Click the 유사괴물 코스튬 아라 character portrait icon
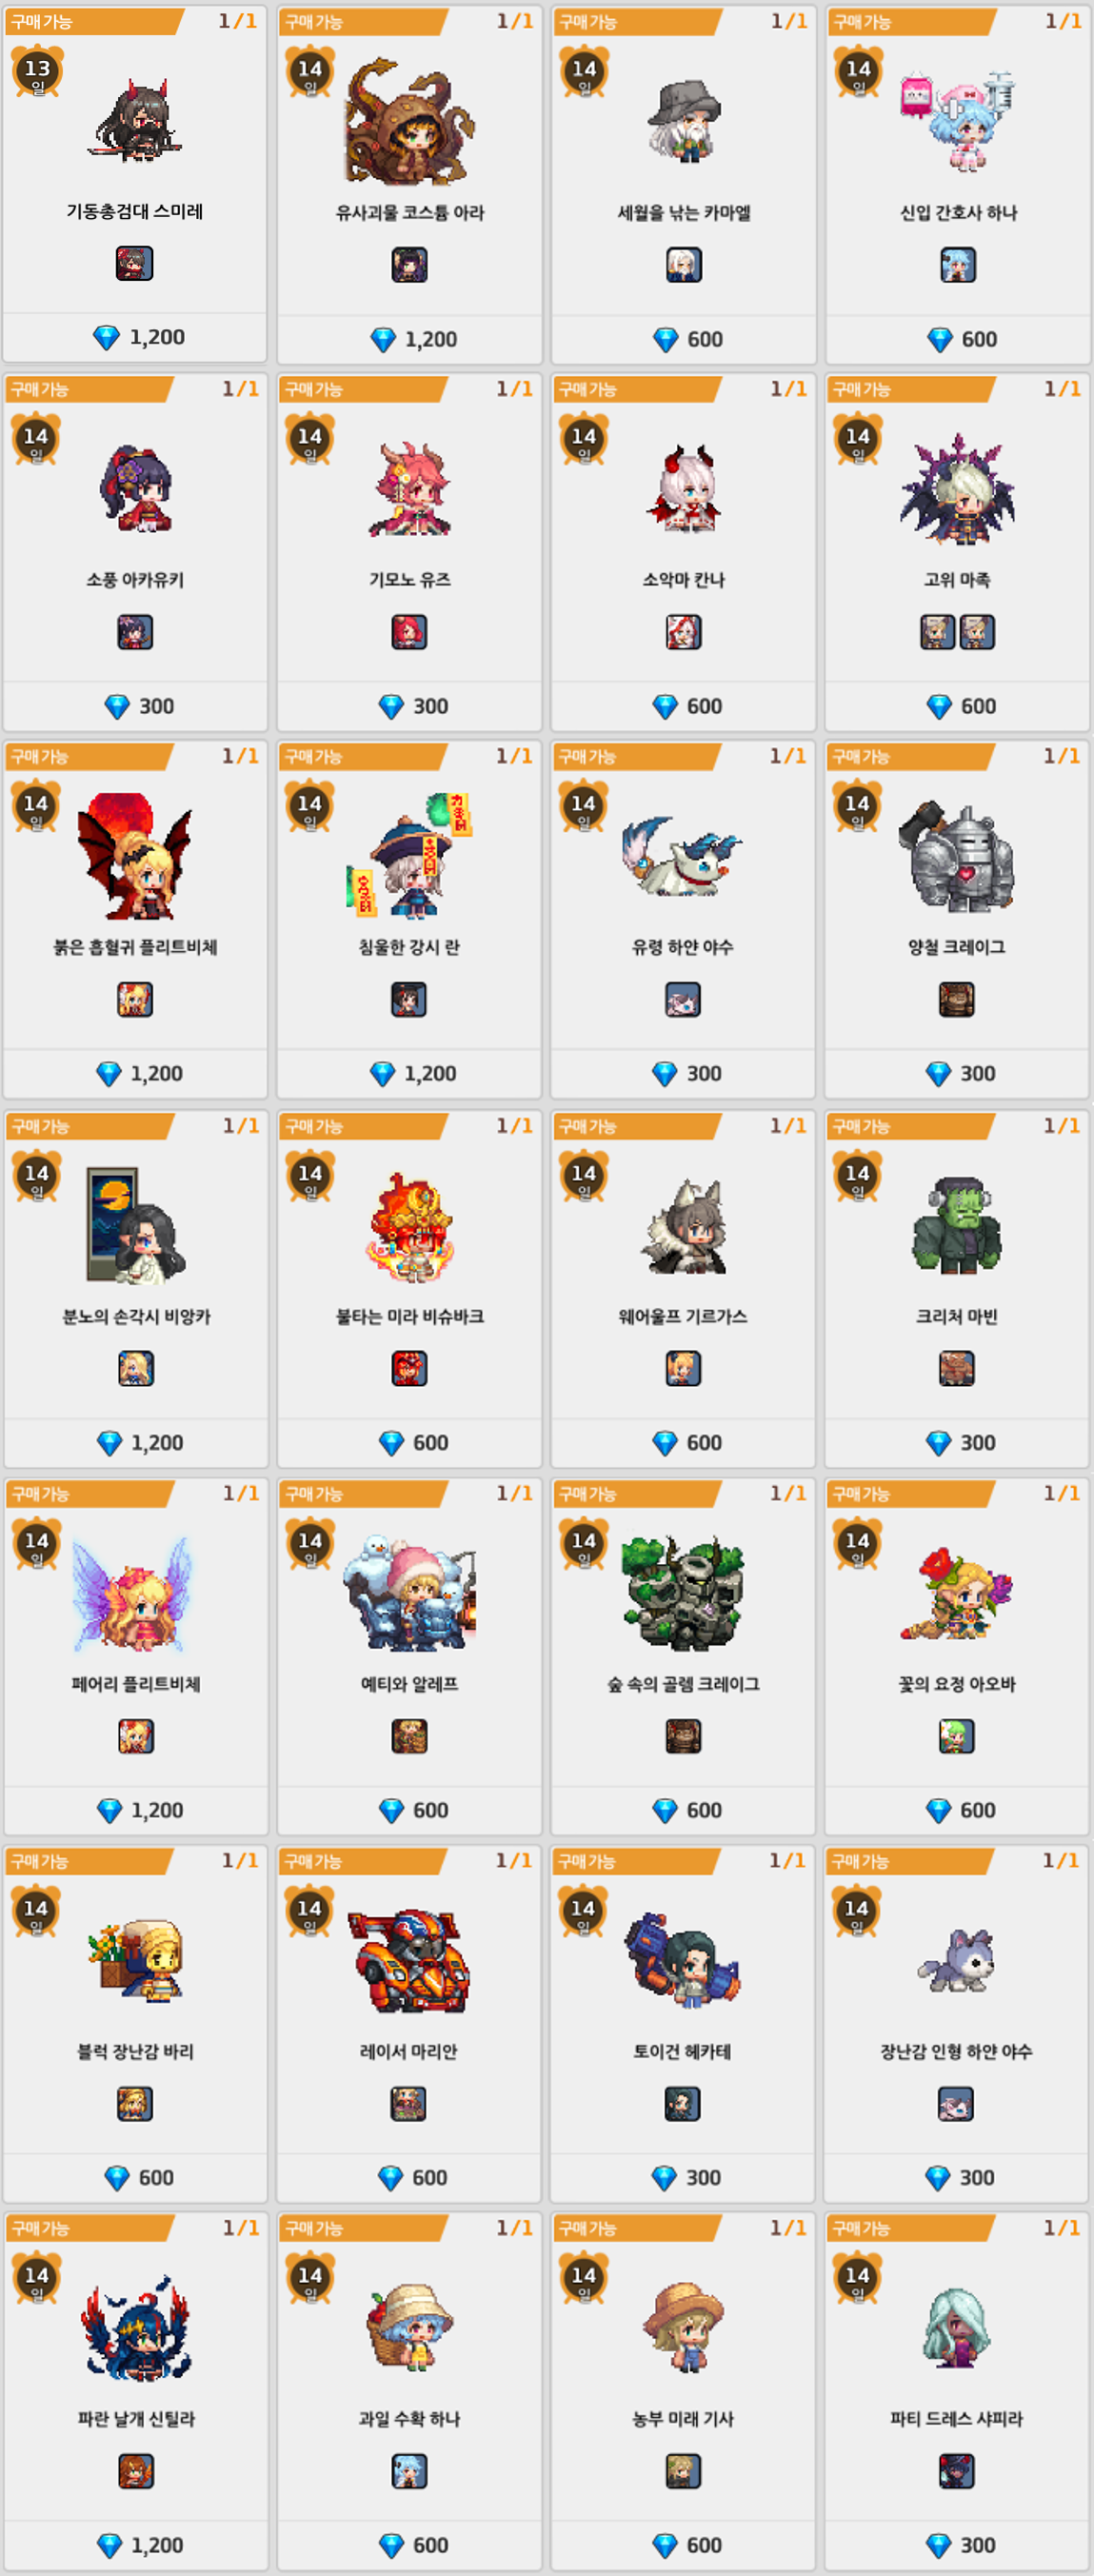This screenshot has width=1094, height=2576. pos(409,265)
